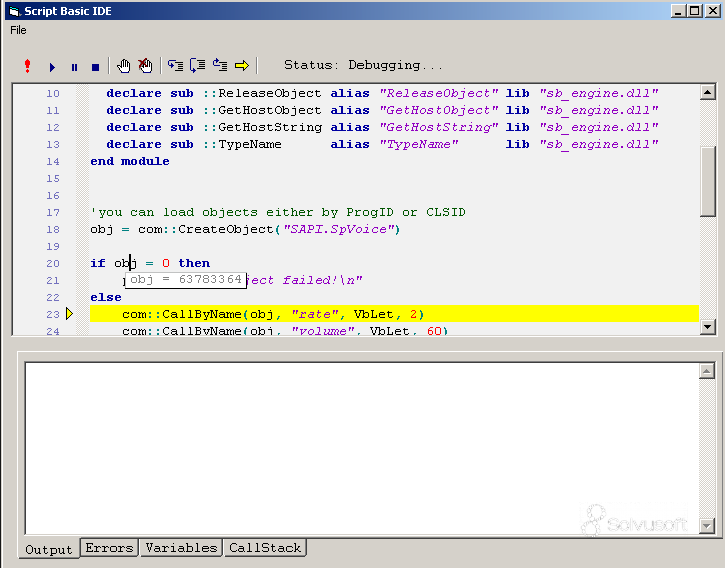Minimize the Script Basic IDE window
The height and width of the screenshot is (568, 725).
click(678, 11)
